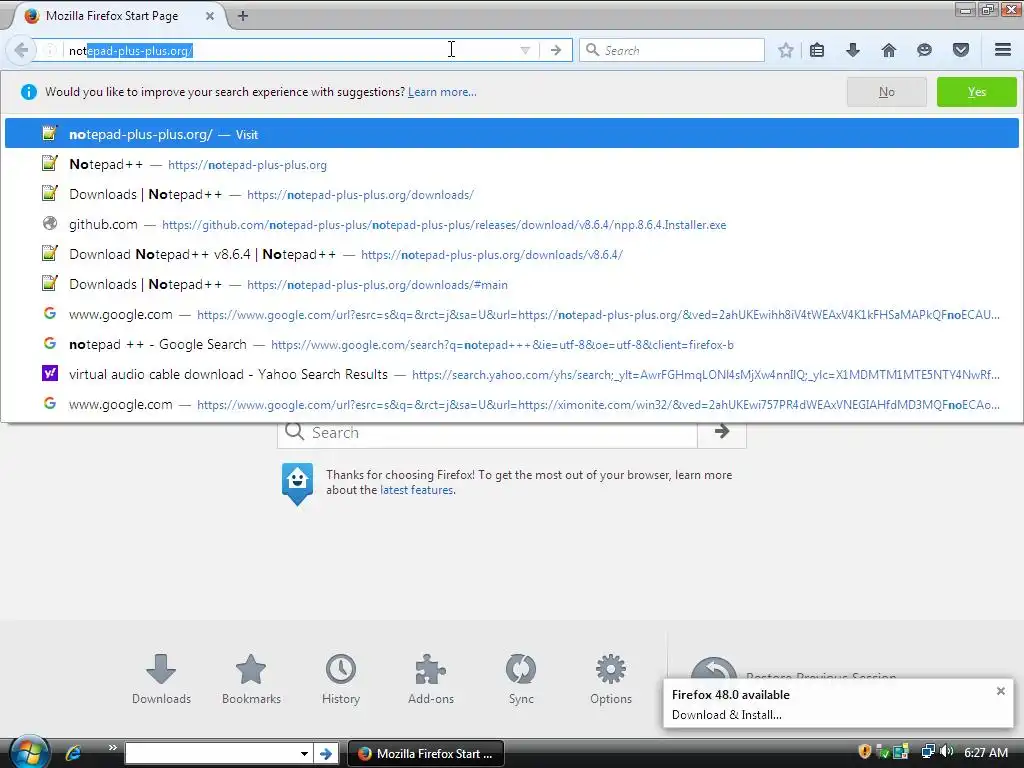The image size is (1024, 768).
Task: Select Download Notepad++ v8.6.4 suggestion
Action: coord(511,255)
